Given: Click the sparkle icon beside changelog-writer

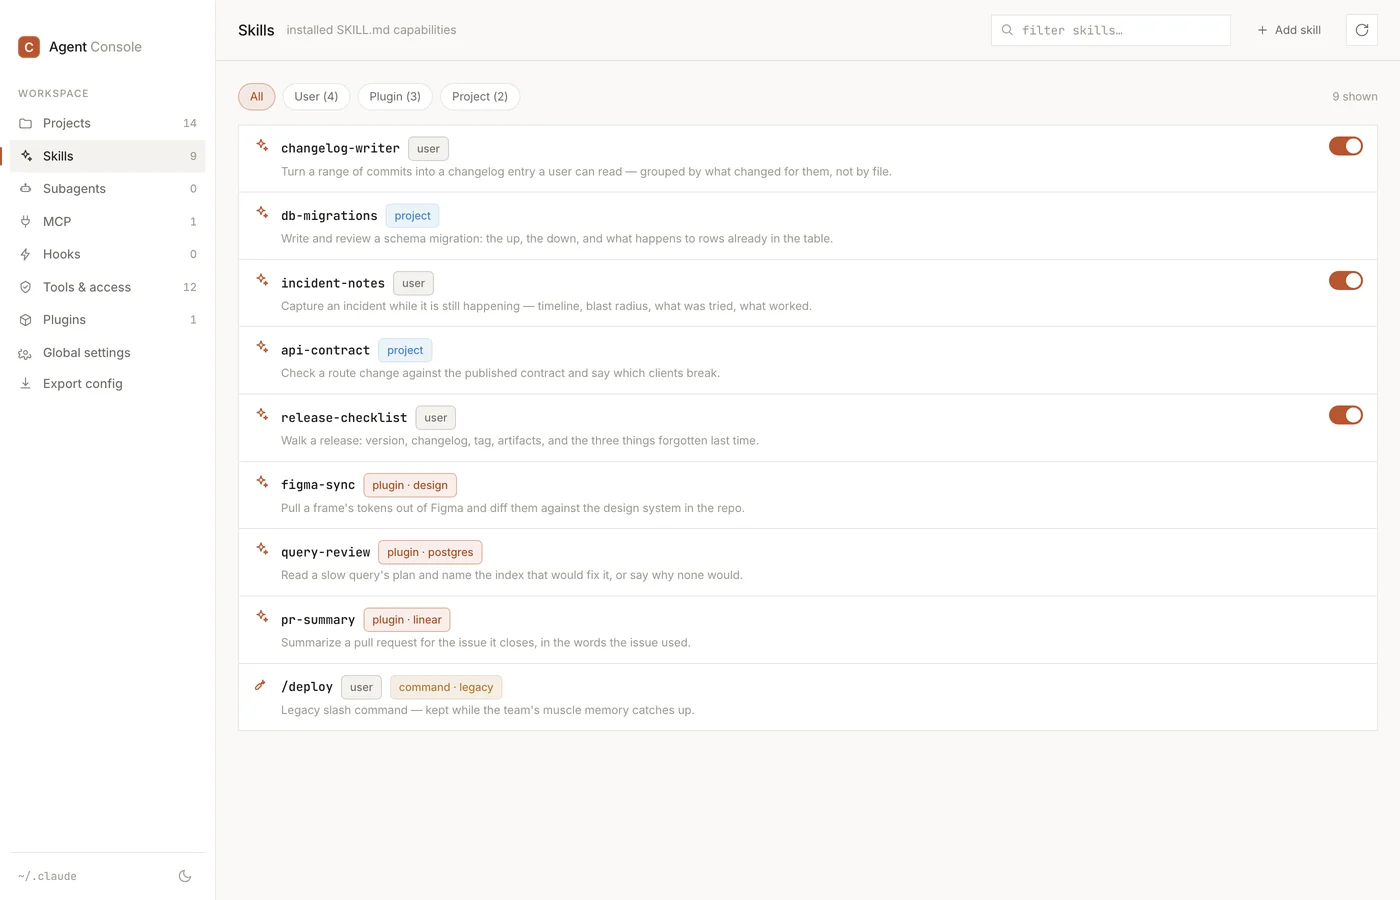Looking at the screenshot, I should click(262, 146).
